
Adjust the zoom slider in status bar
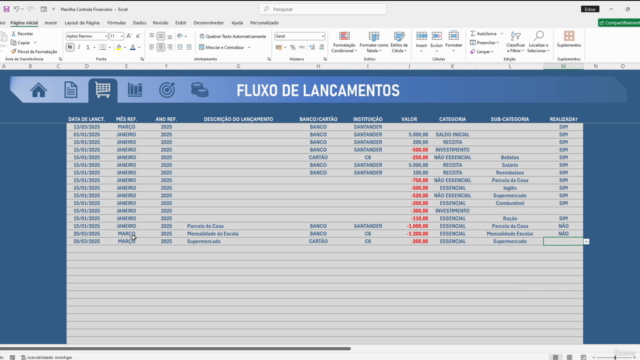coord(615,357)
